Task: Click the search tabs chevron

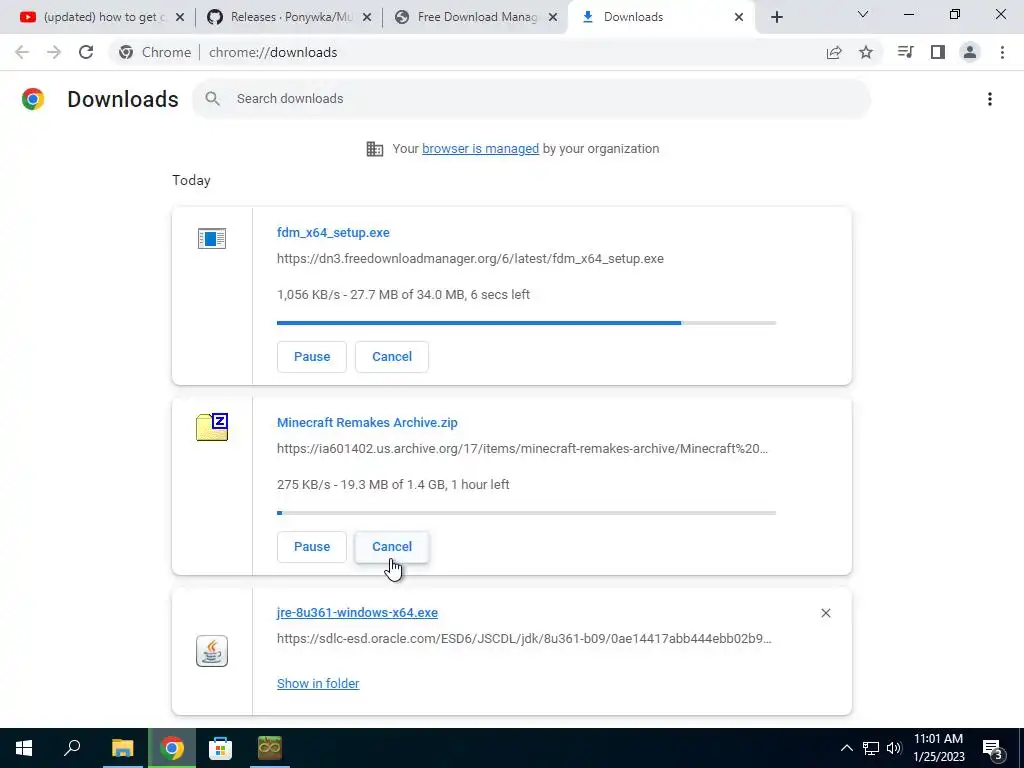Action: [x=863, y=14]
